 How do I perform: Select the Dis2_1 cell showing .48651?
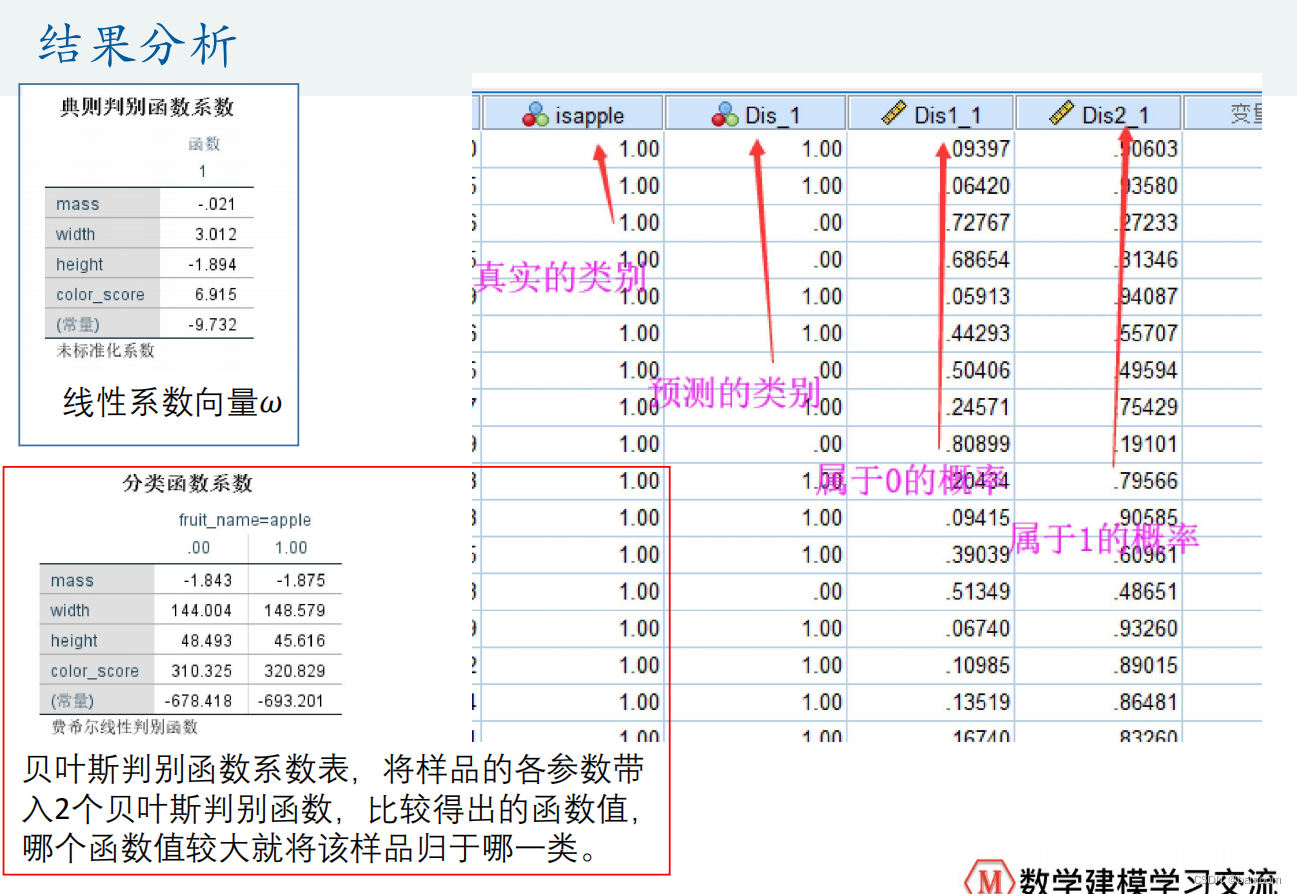pyautogui.click(x=1099, y=592)
